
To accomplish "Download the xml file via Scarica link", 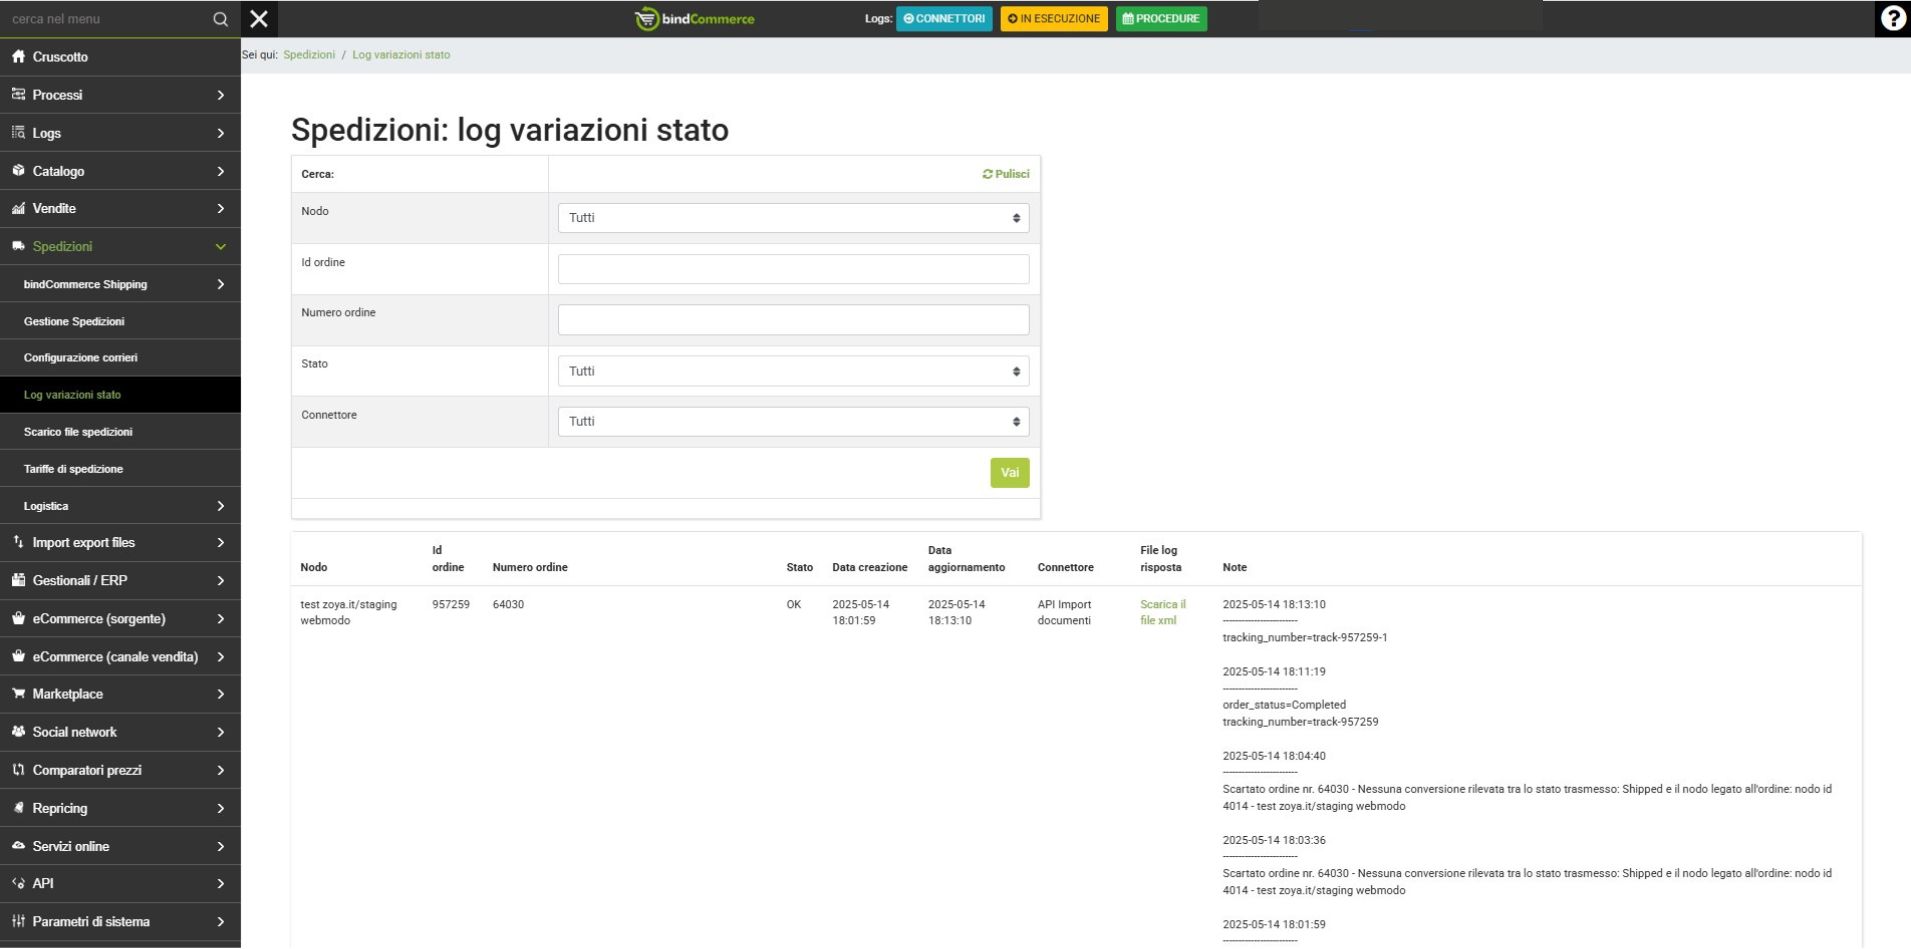I will (1162, 612).
